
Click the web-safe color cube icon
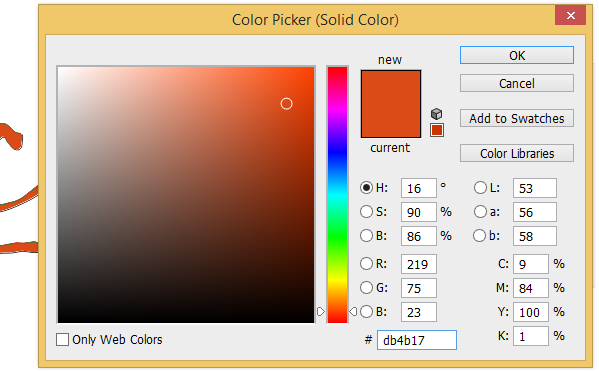[x=436, y=114]
